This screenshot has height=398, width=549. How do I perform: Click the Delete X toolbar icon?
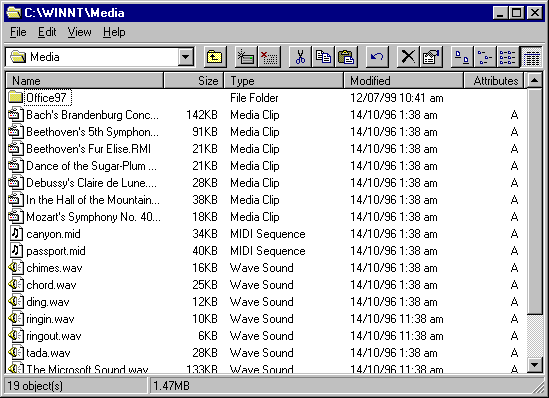click(x=408, y=57)
